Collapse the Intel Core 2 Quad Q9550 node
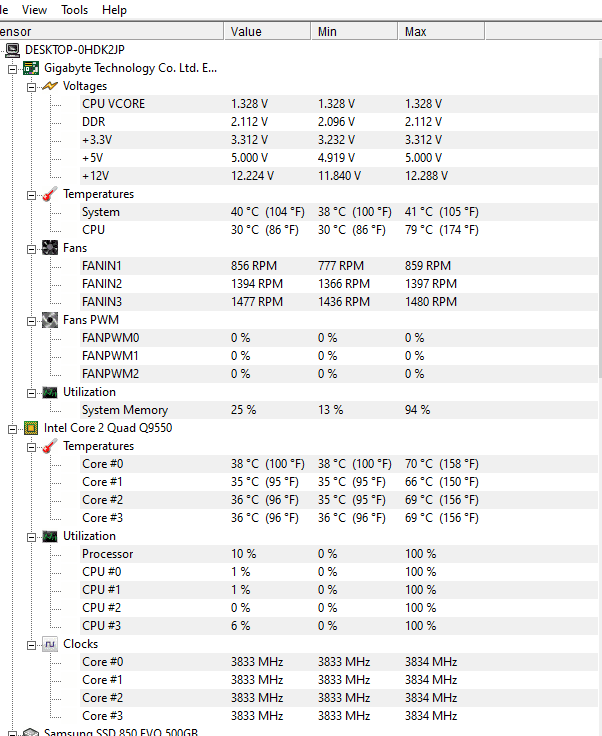 point(13,428)
